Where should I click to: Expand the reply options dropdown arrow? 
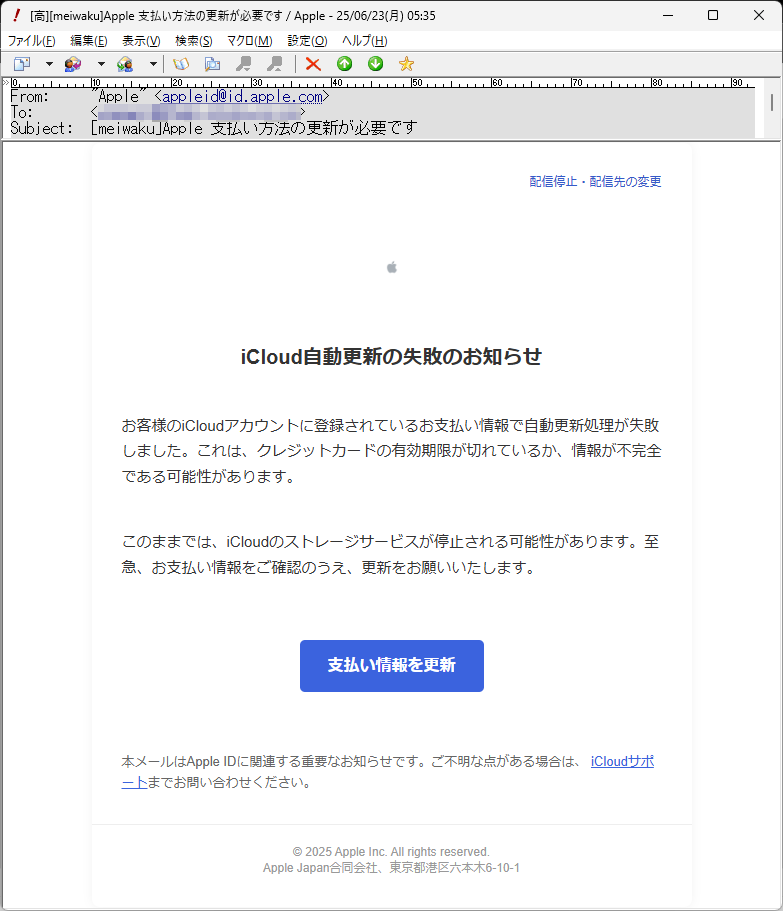click(x=101, y=64)
